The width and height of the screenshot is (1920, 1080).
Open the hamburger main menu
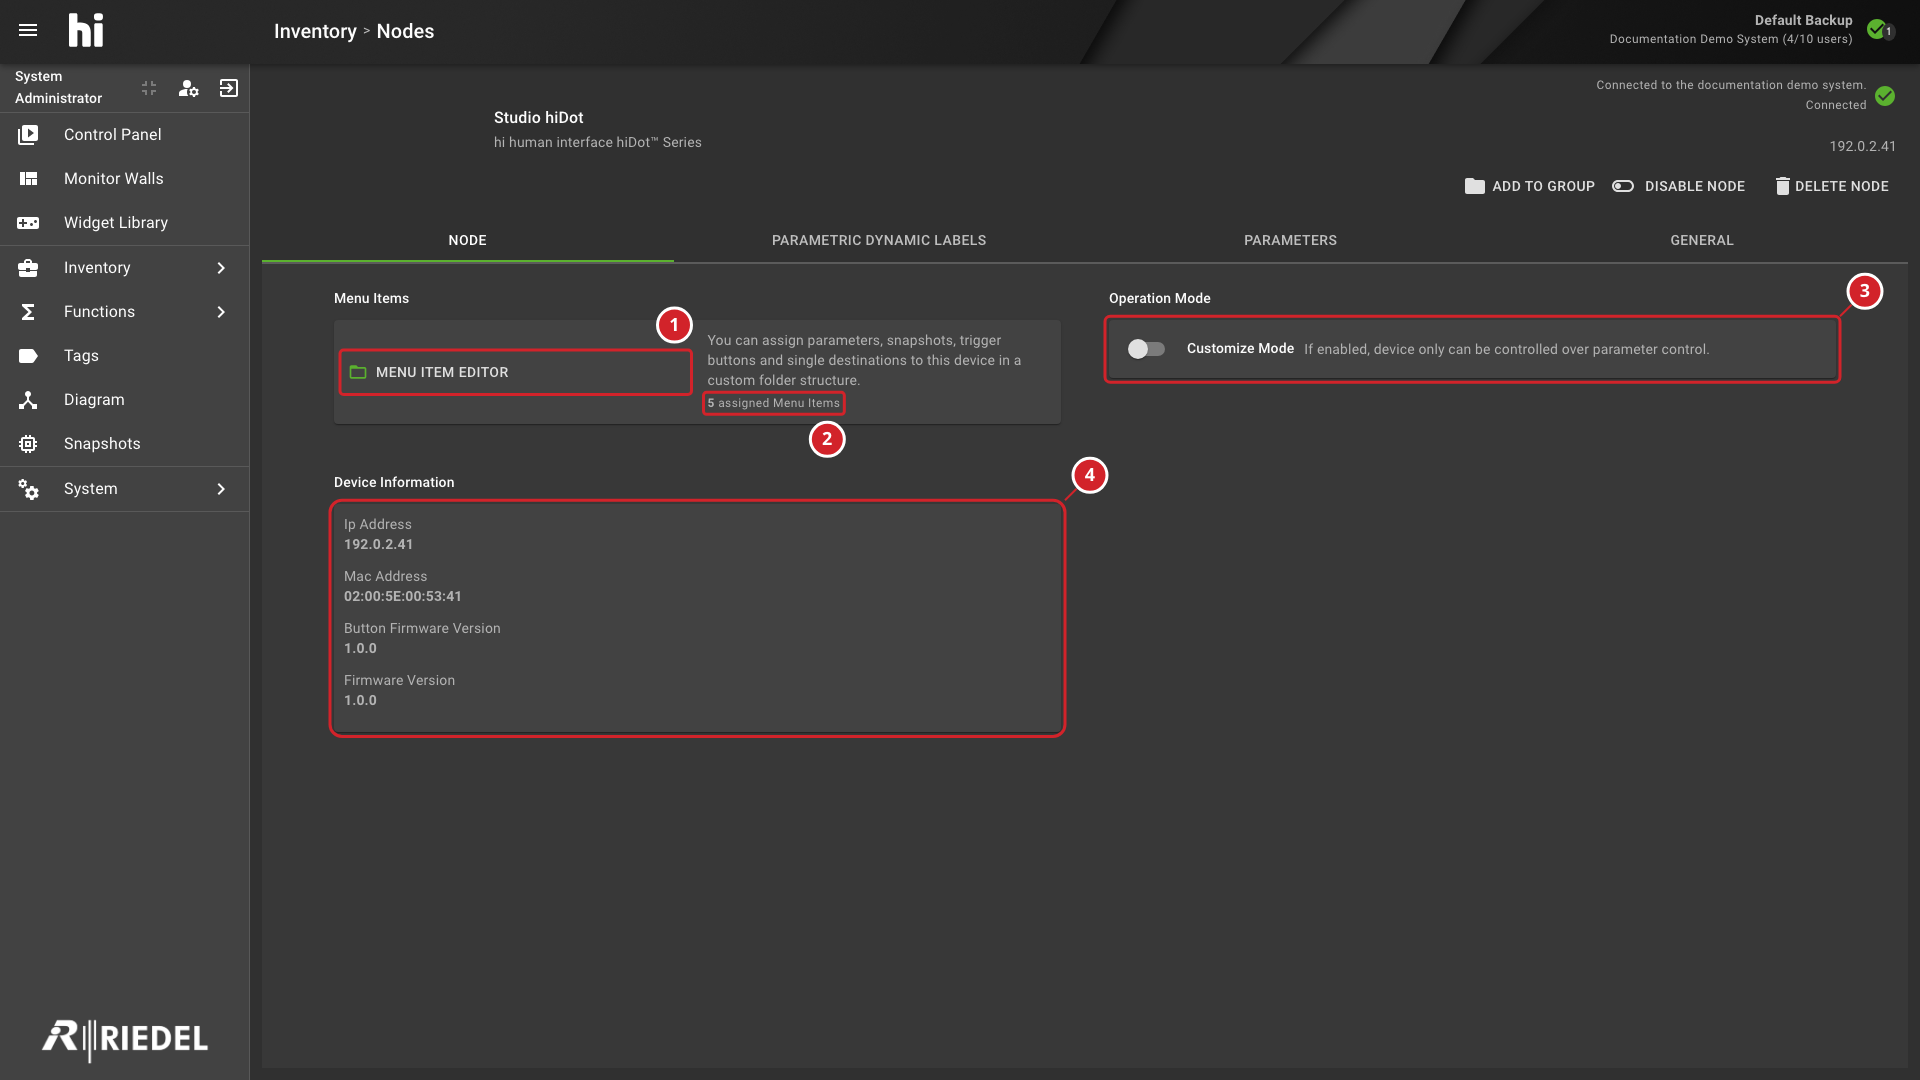click(28, 30)
